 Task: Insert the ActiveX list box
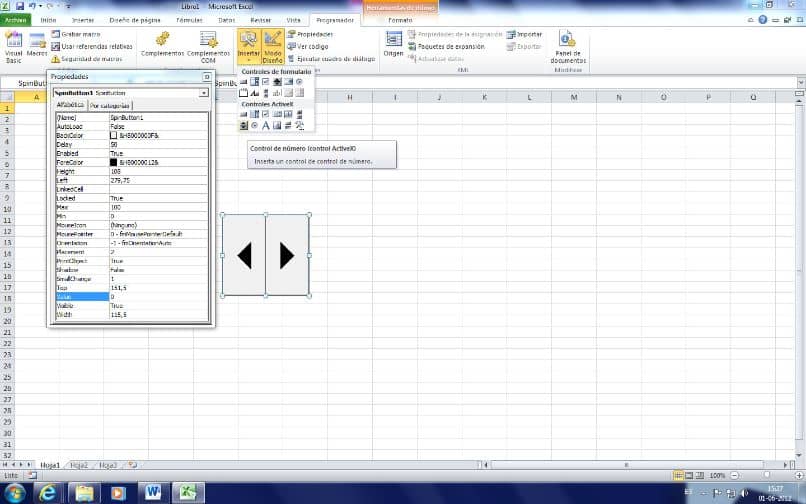pos(278,114)
